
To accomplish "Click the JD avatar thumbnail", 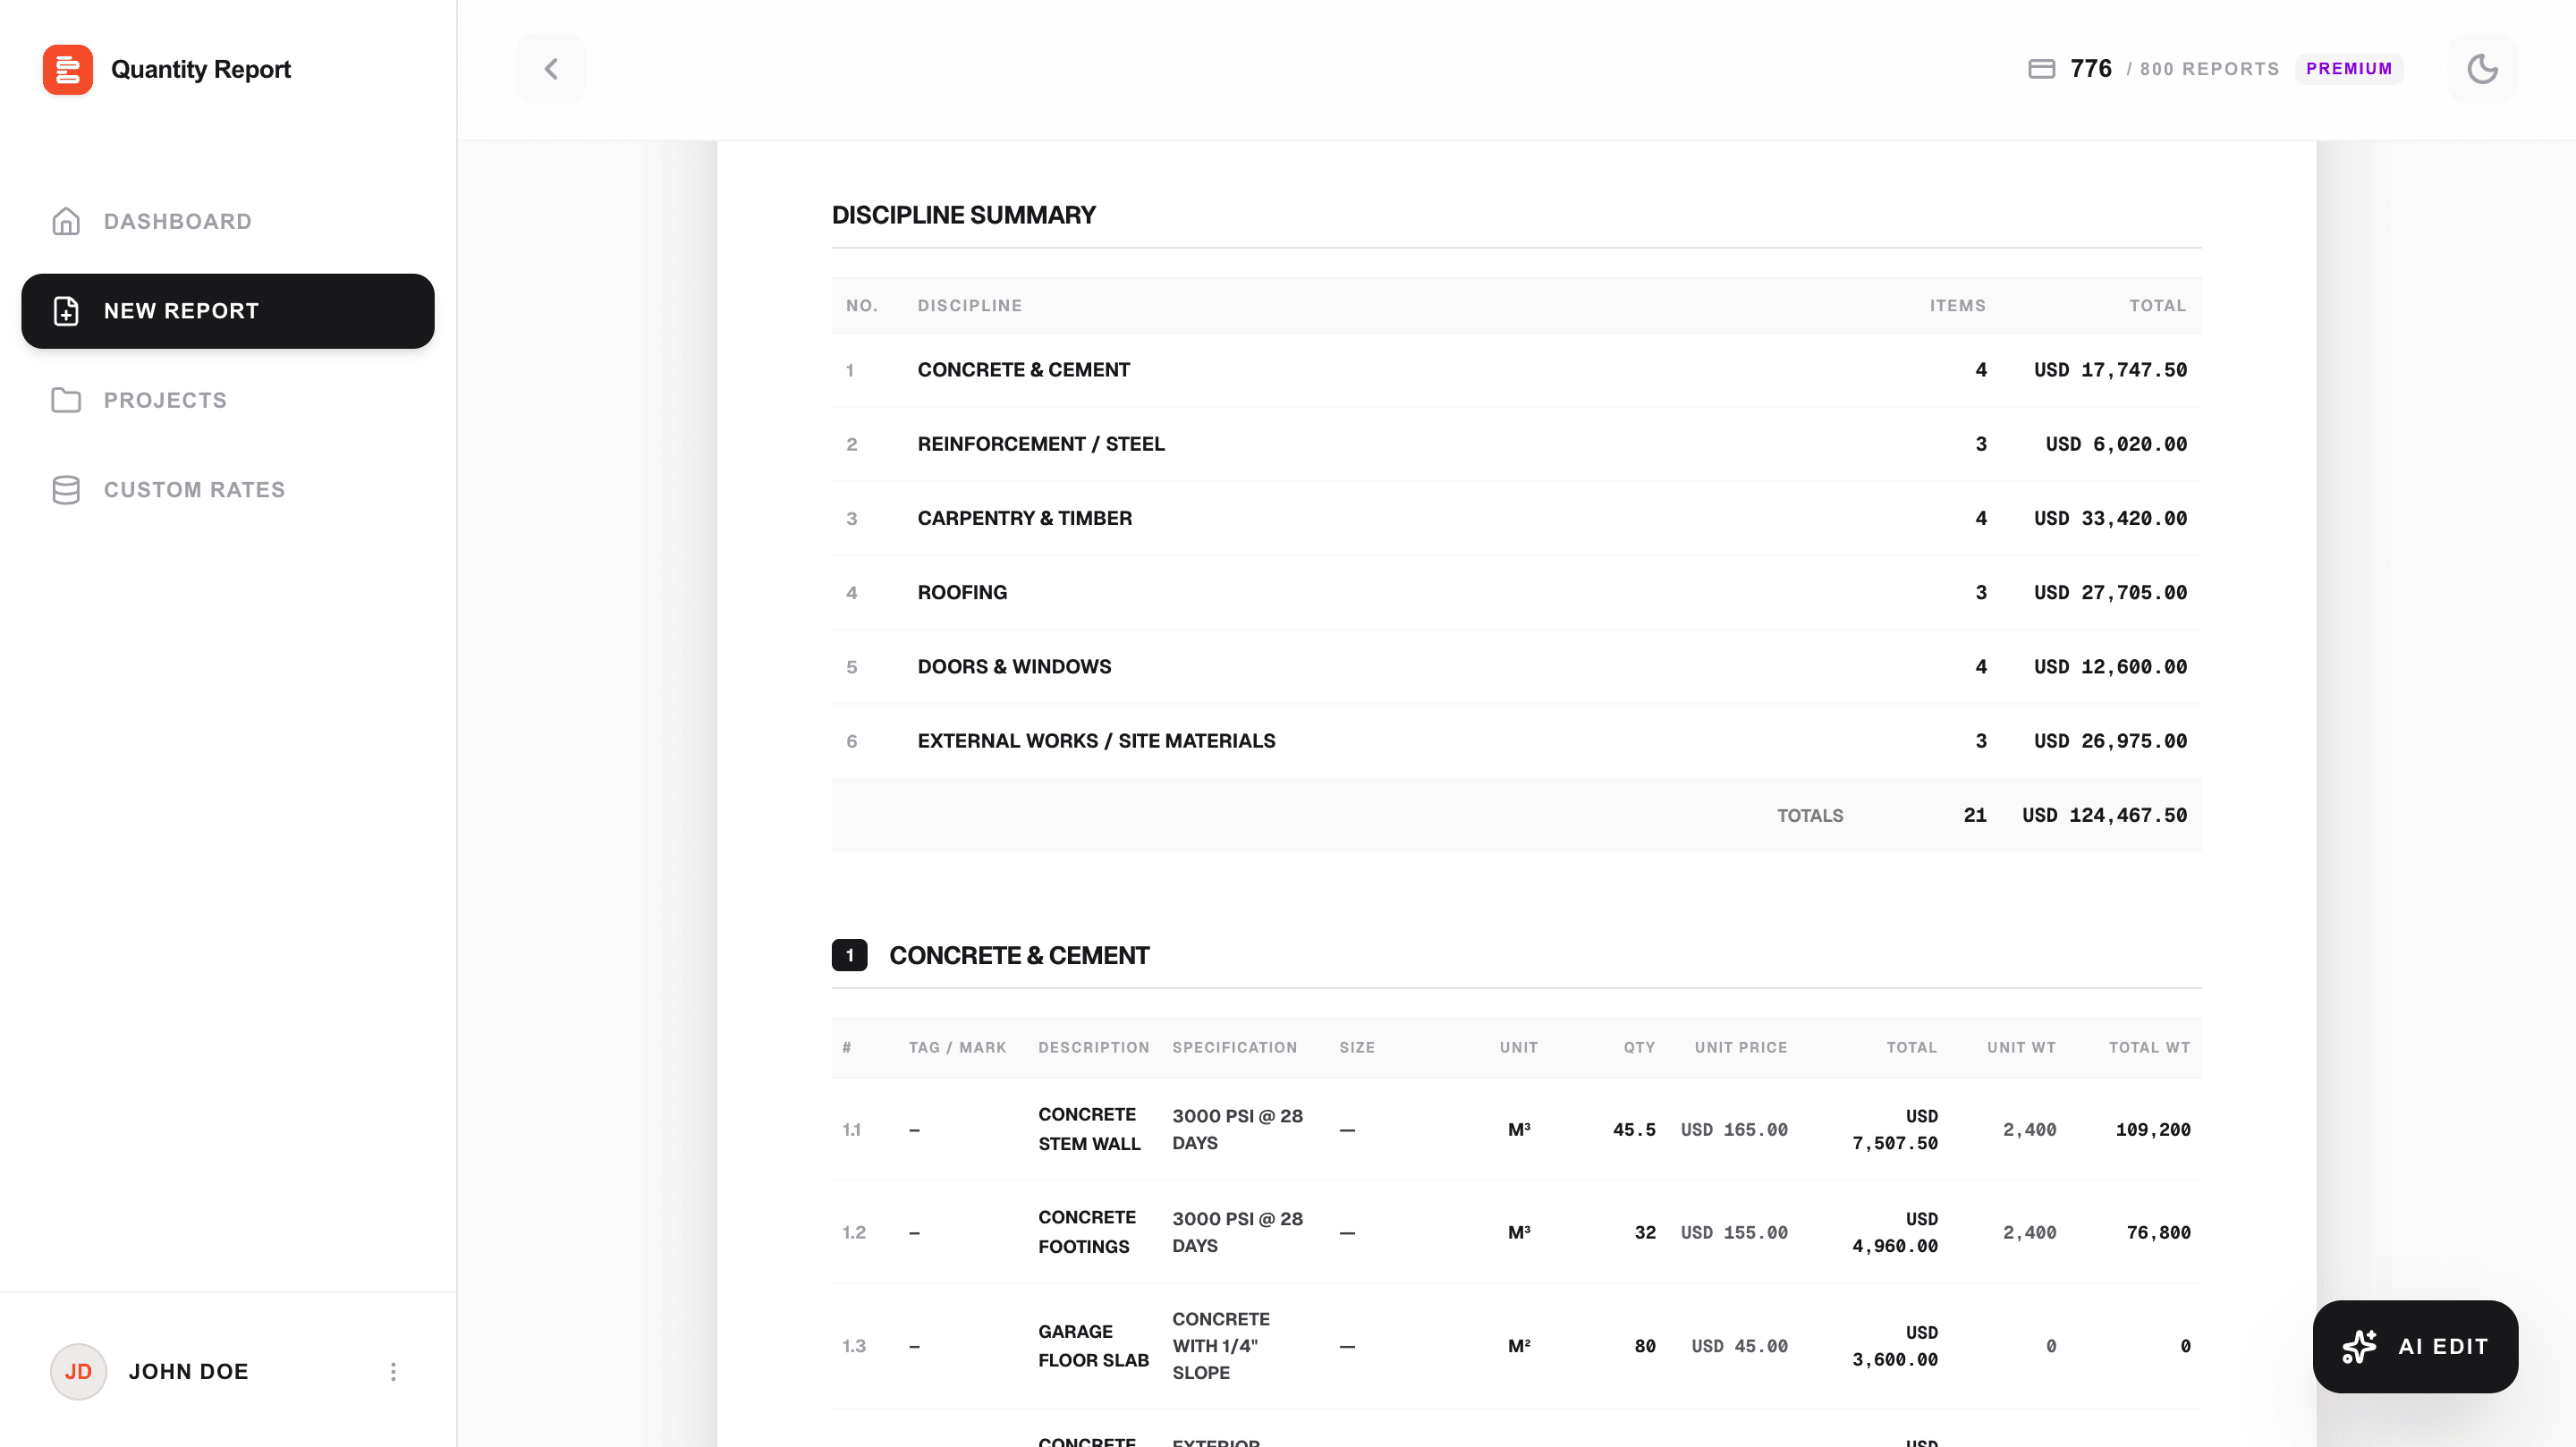I will (x=78, y=1372).
